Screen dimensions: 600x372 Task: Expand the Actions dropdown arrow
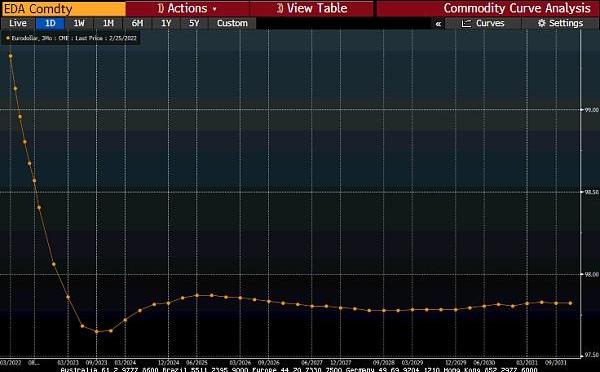[x=214, y=9]
